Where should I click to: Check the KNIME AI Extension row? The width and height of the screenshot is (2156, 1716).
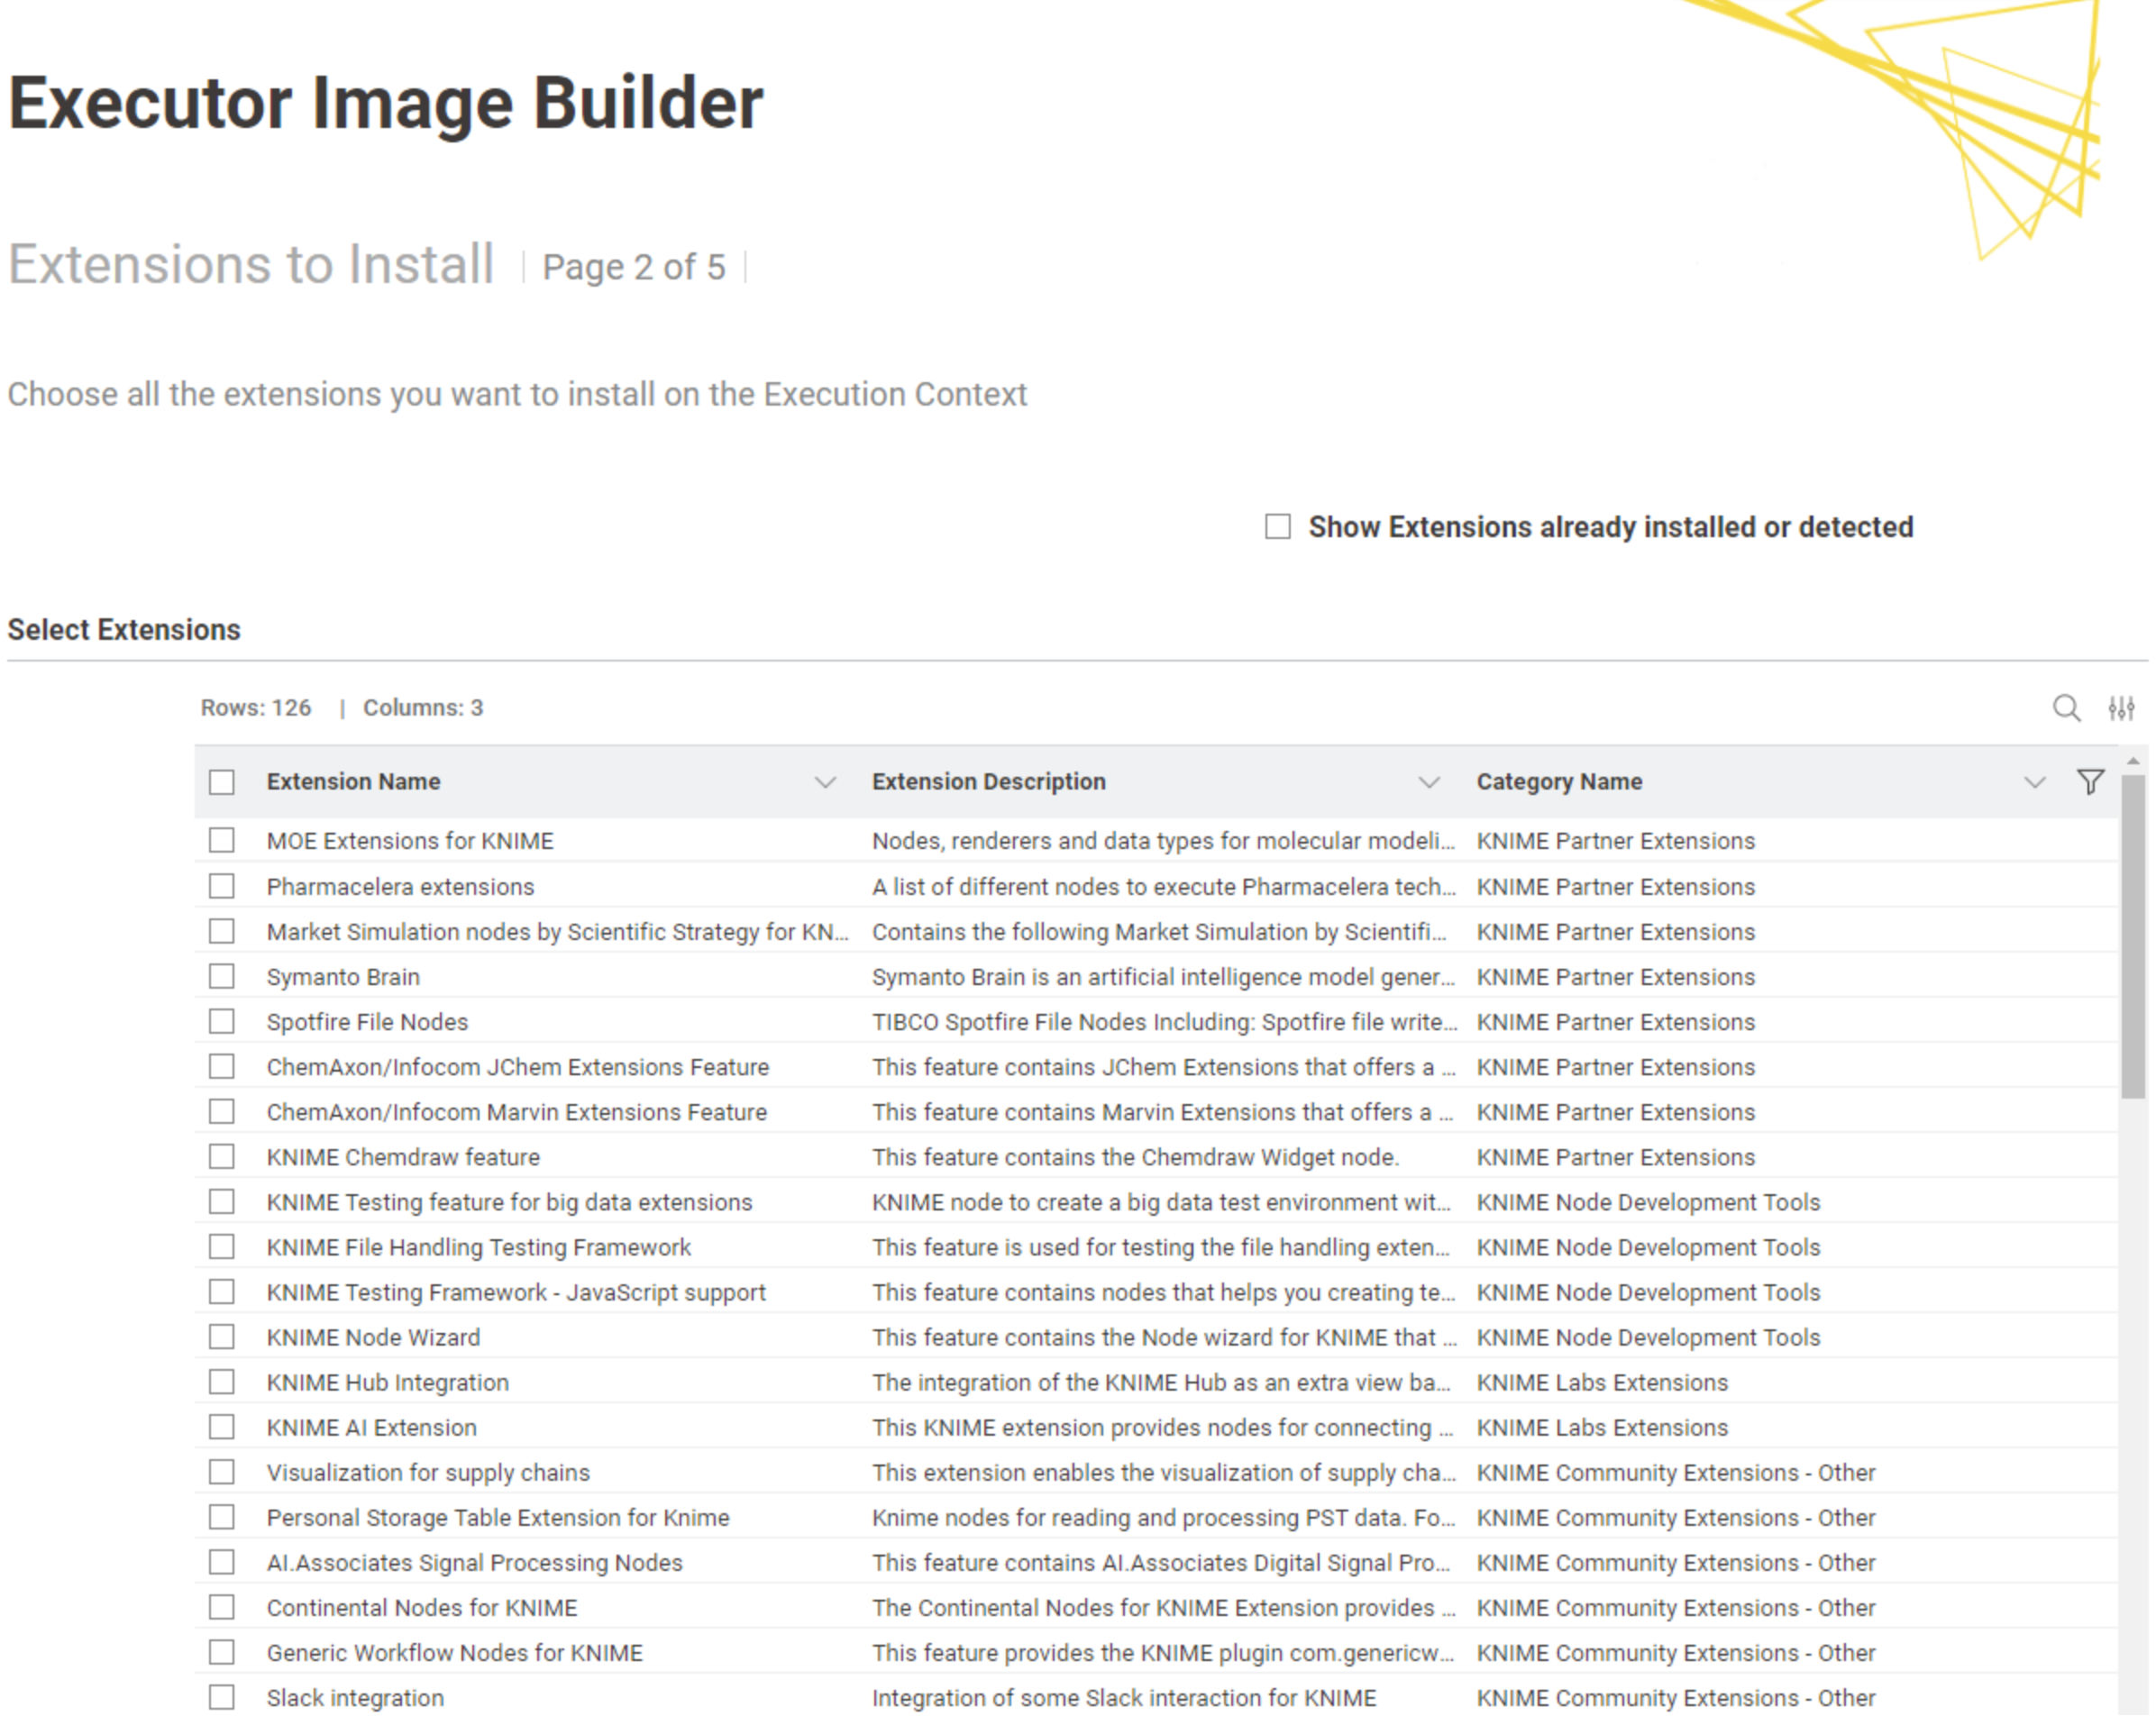[222, 1427]
